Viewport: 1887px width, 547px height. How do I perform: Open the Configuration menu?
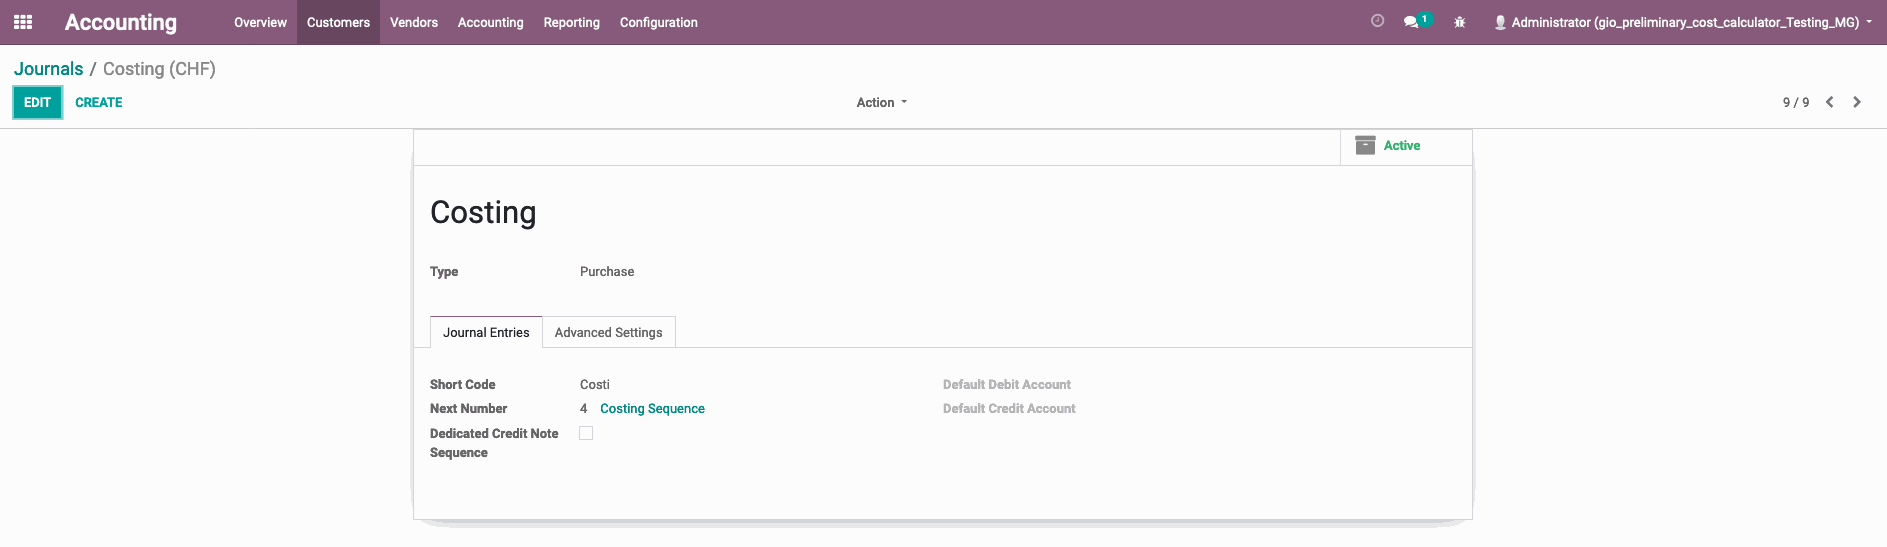click(659, 22)
